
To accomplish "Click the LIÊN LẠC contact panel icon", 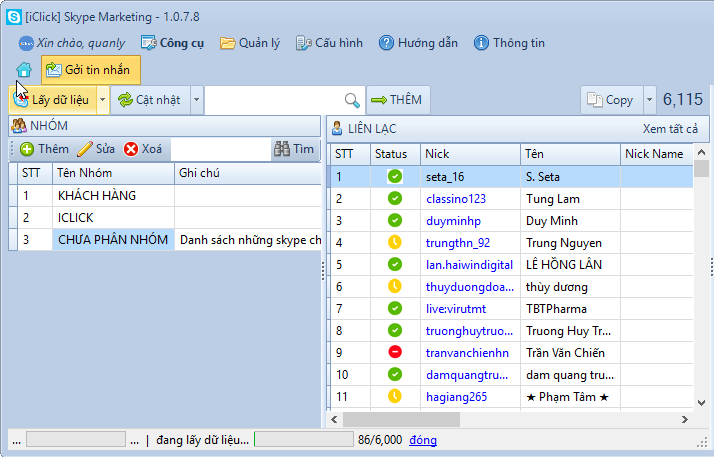I will tap(337, 129).
